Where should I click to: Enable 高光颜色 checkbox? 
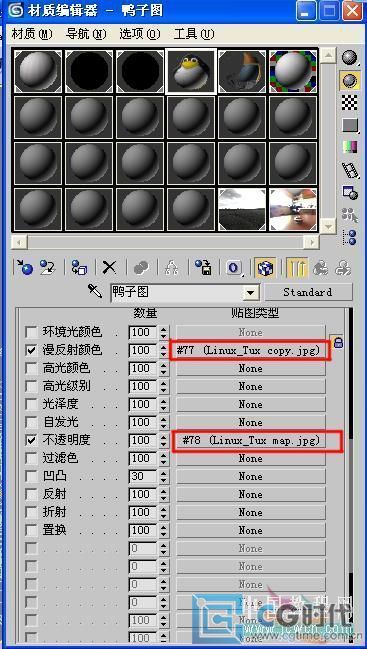point(31,368)
